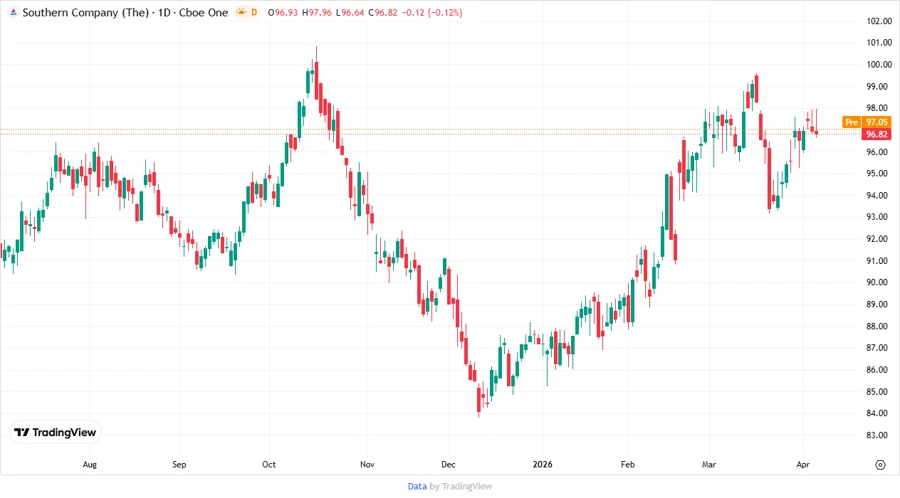900x498 pixels.
Task: Click the Southern Company symbol logo
Action: pyautogui.click(x=13, y=12)
